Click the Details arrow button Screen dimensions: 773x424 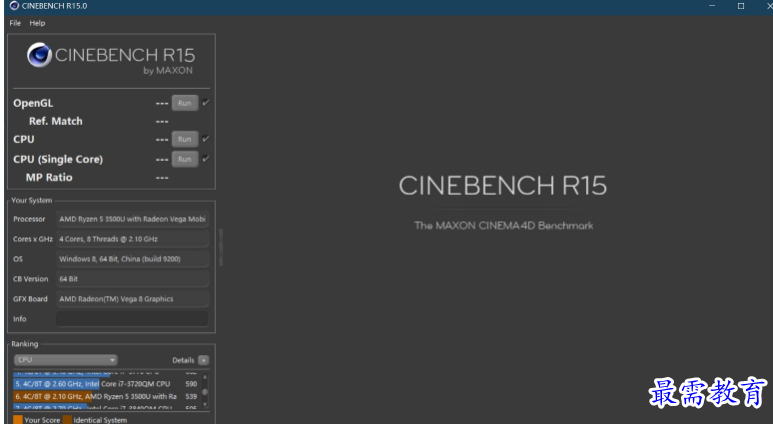[x=204, y=360]
